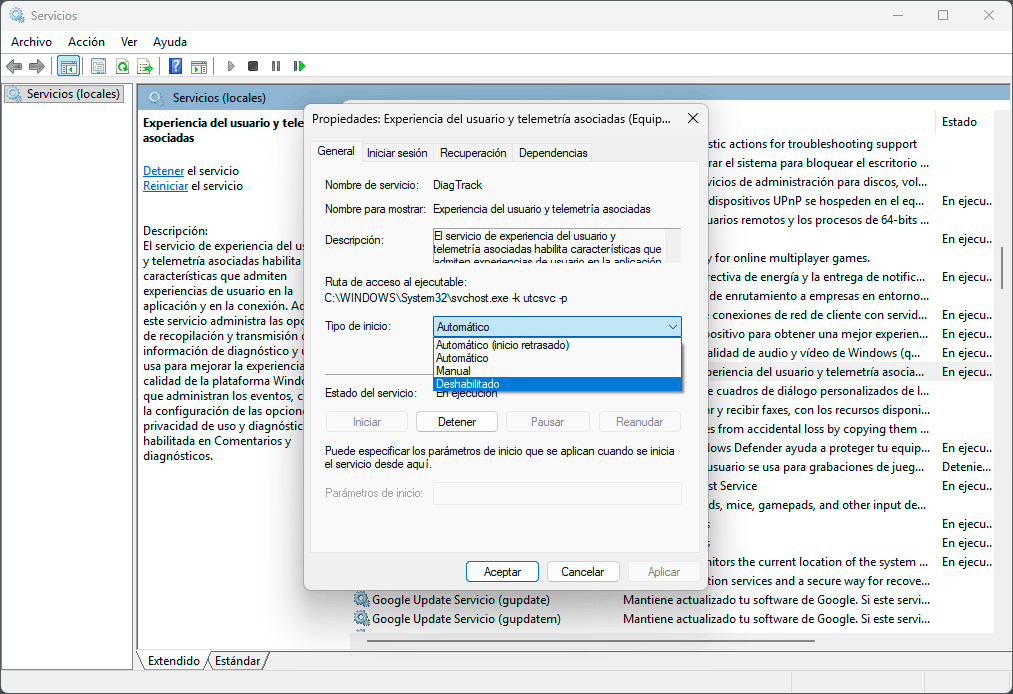
Task: Switch to the Estándar view tab
Action: click(238, 661)
